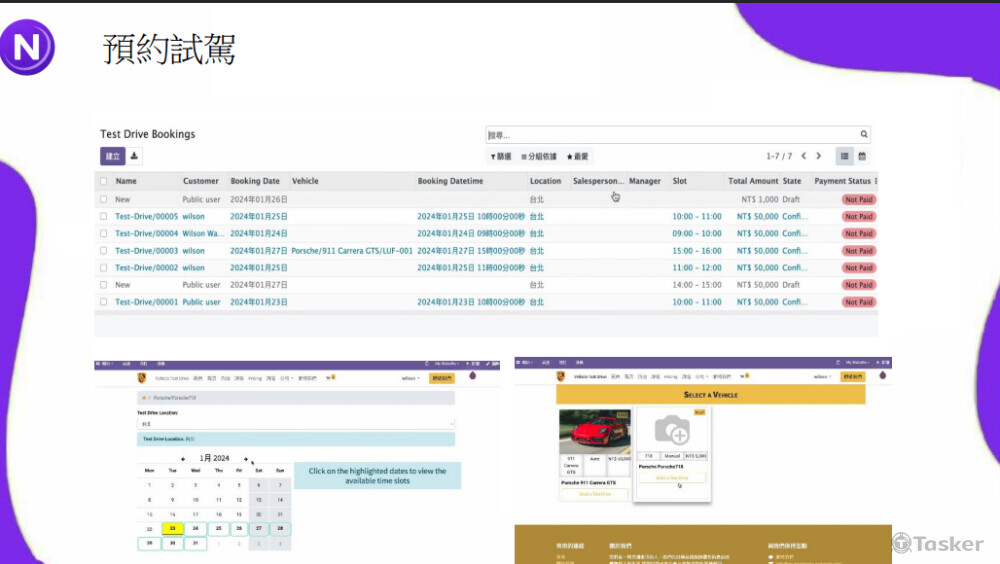Click slot 14:00 - 15:00 cell
Viewport: 1000px width, 564px height.
696,285
